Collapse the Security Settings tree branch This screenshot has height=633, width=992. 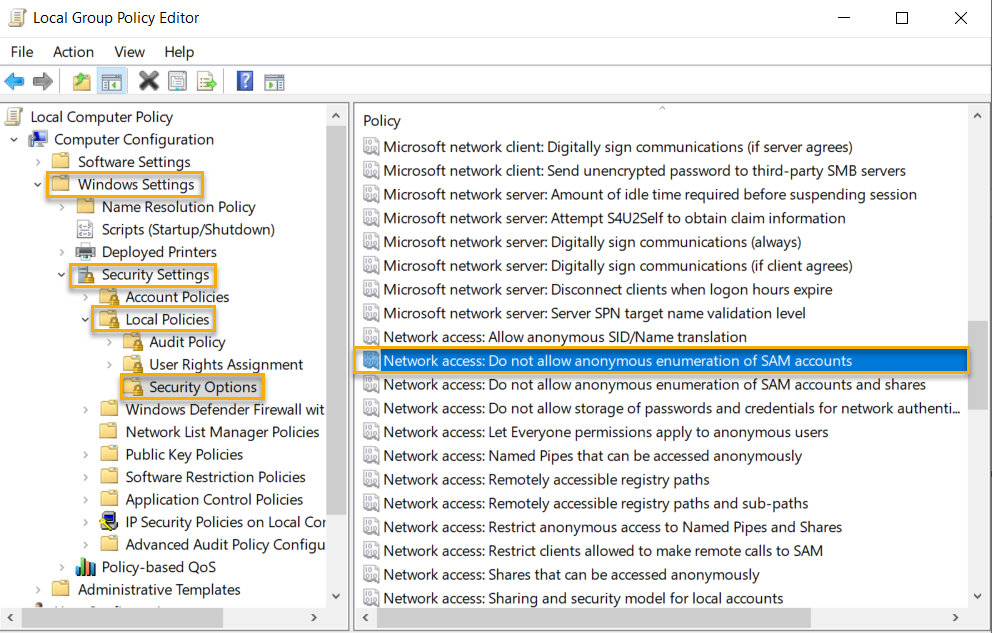click(62, 275)
